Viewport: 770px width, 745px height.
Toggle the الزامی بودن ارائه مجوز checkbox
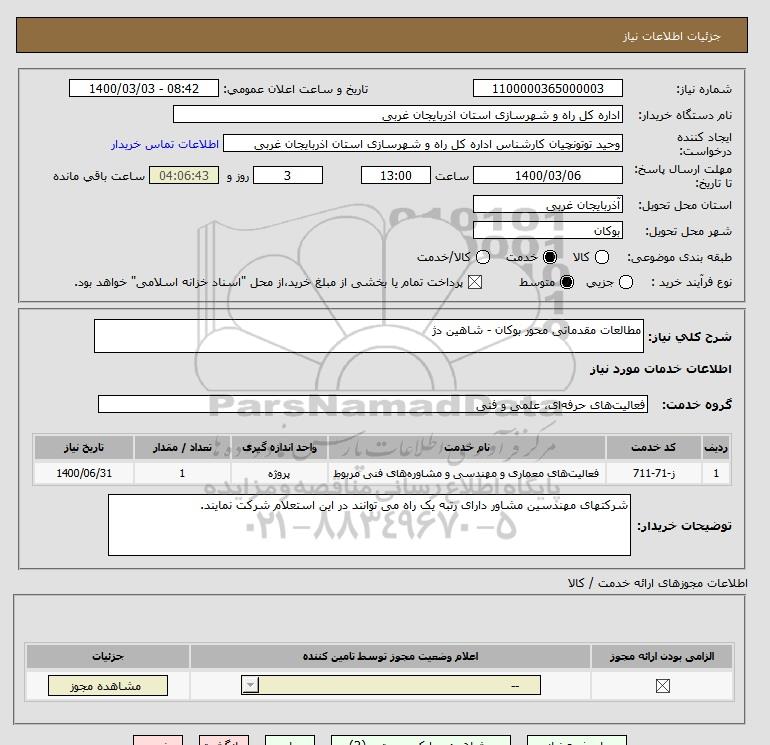pos(662,686)
